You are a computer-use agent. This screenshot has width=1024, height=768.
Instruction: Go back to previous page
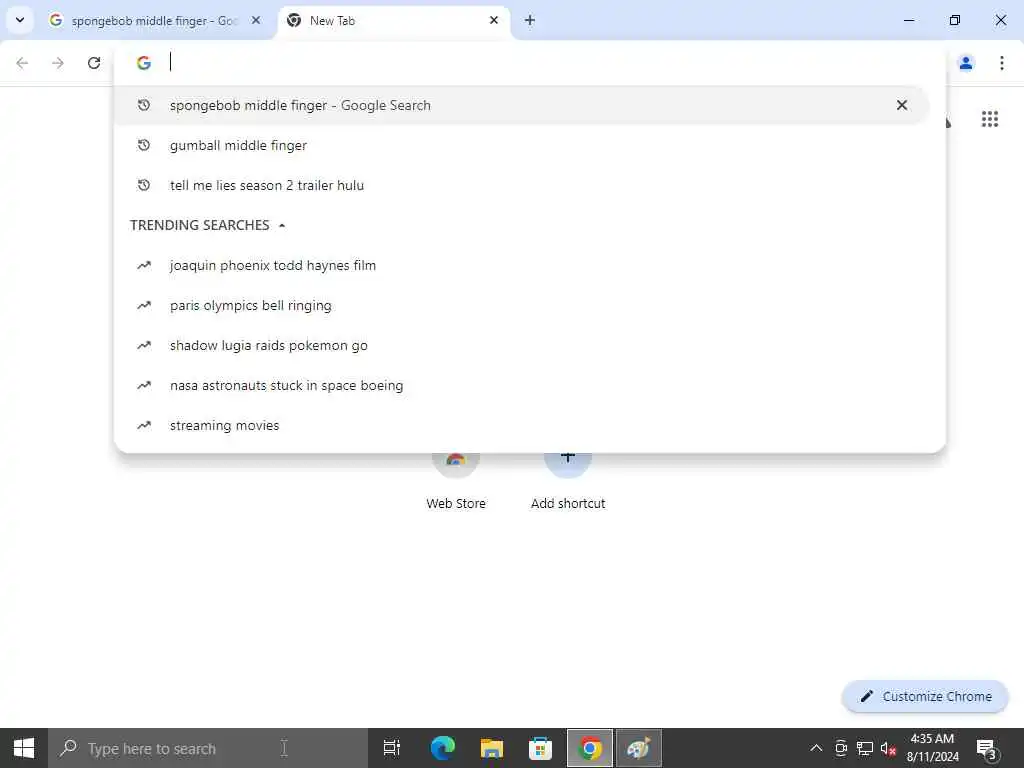22,63
